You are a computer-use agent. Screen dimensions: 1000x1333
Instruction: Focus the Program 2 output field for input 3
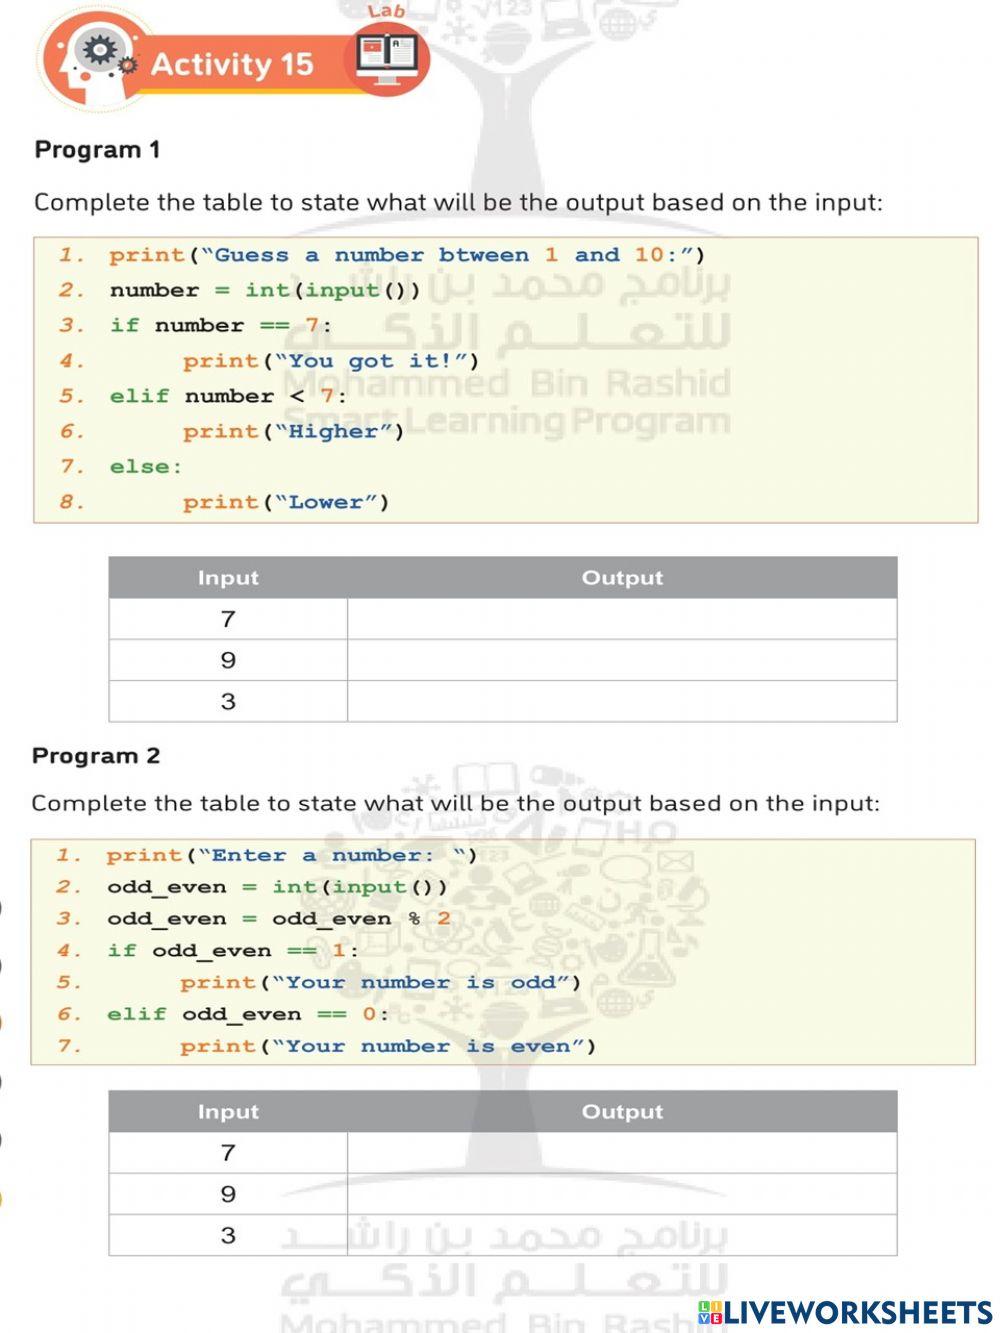click(621, 1235)
